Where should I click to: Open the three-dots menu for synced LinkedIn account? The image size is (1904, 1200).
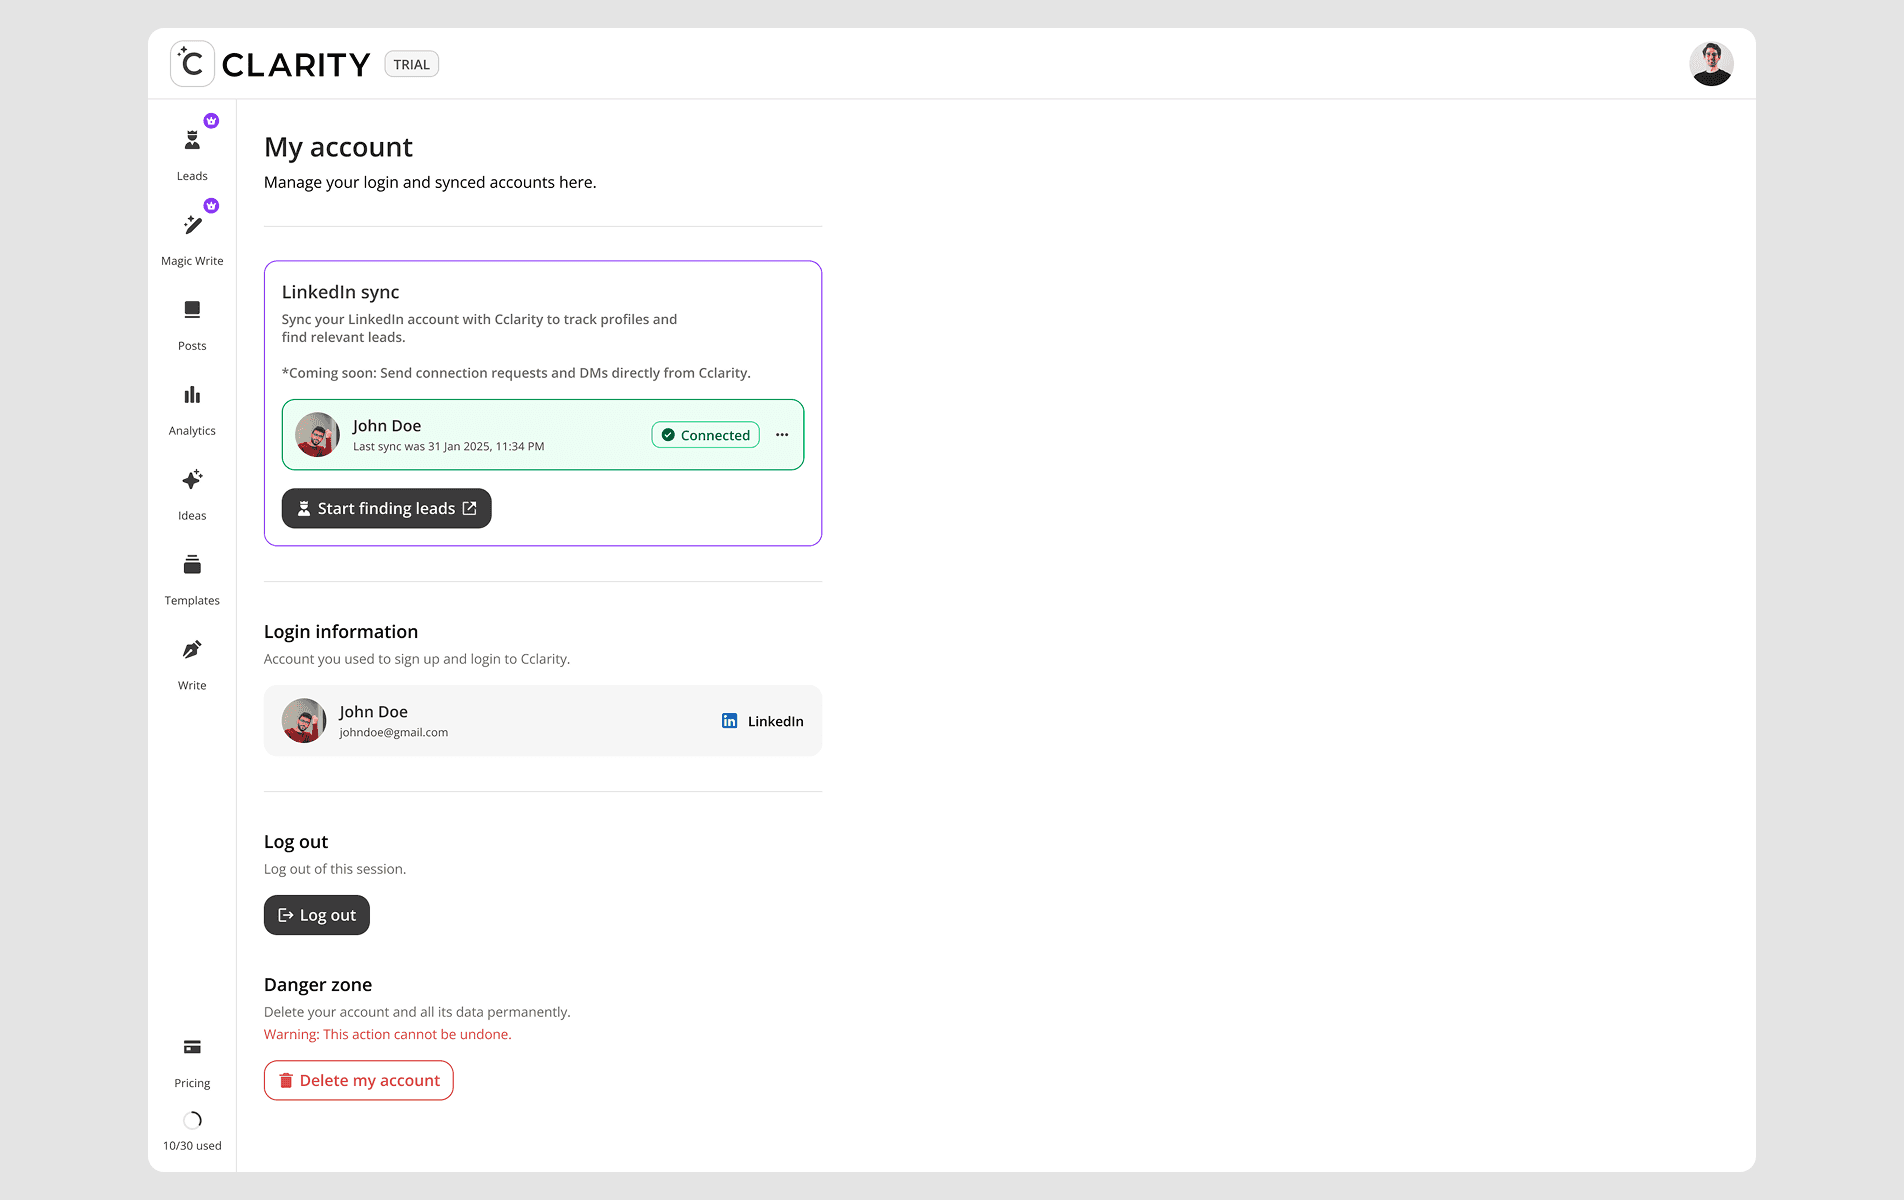coord(782,435)
